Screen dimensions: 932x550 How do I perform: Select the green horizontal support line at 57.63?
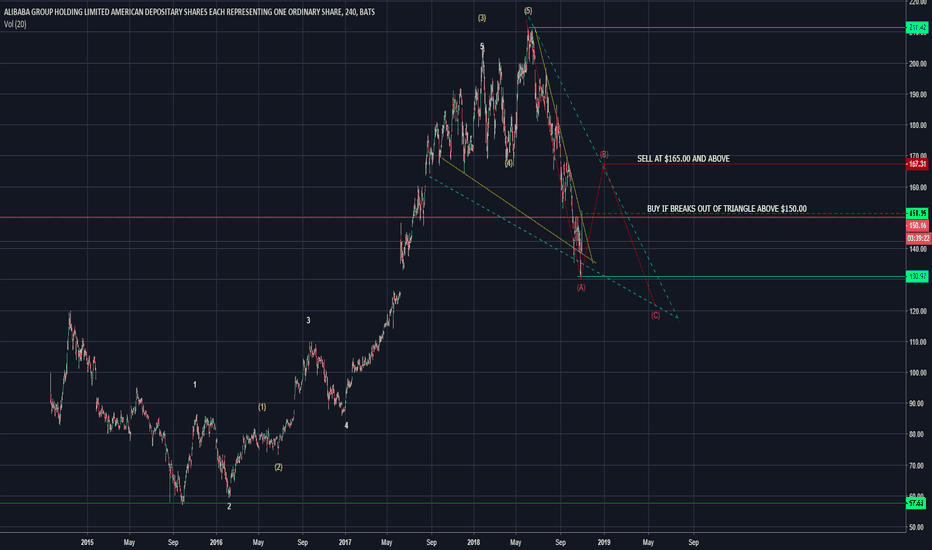[452, 504]
